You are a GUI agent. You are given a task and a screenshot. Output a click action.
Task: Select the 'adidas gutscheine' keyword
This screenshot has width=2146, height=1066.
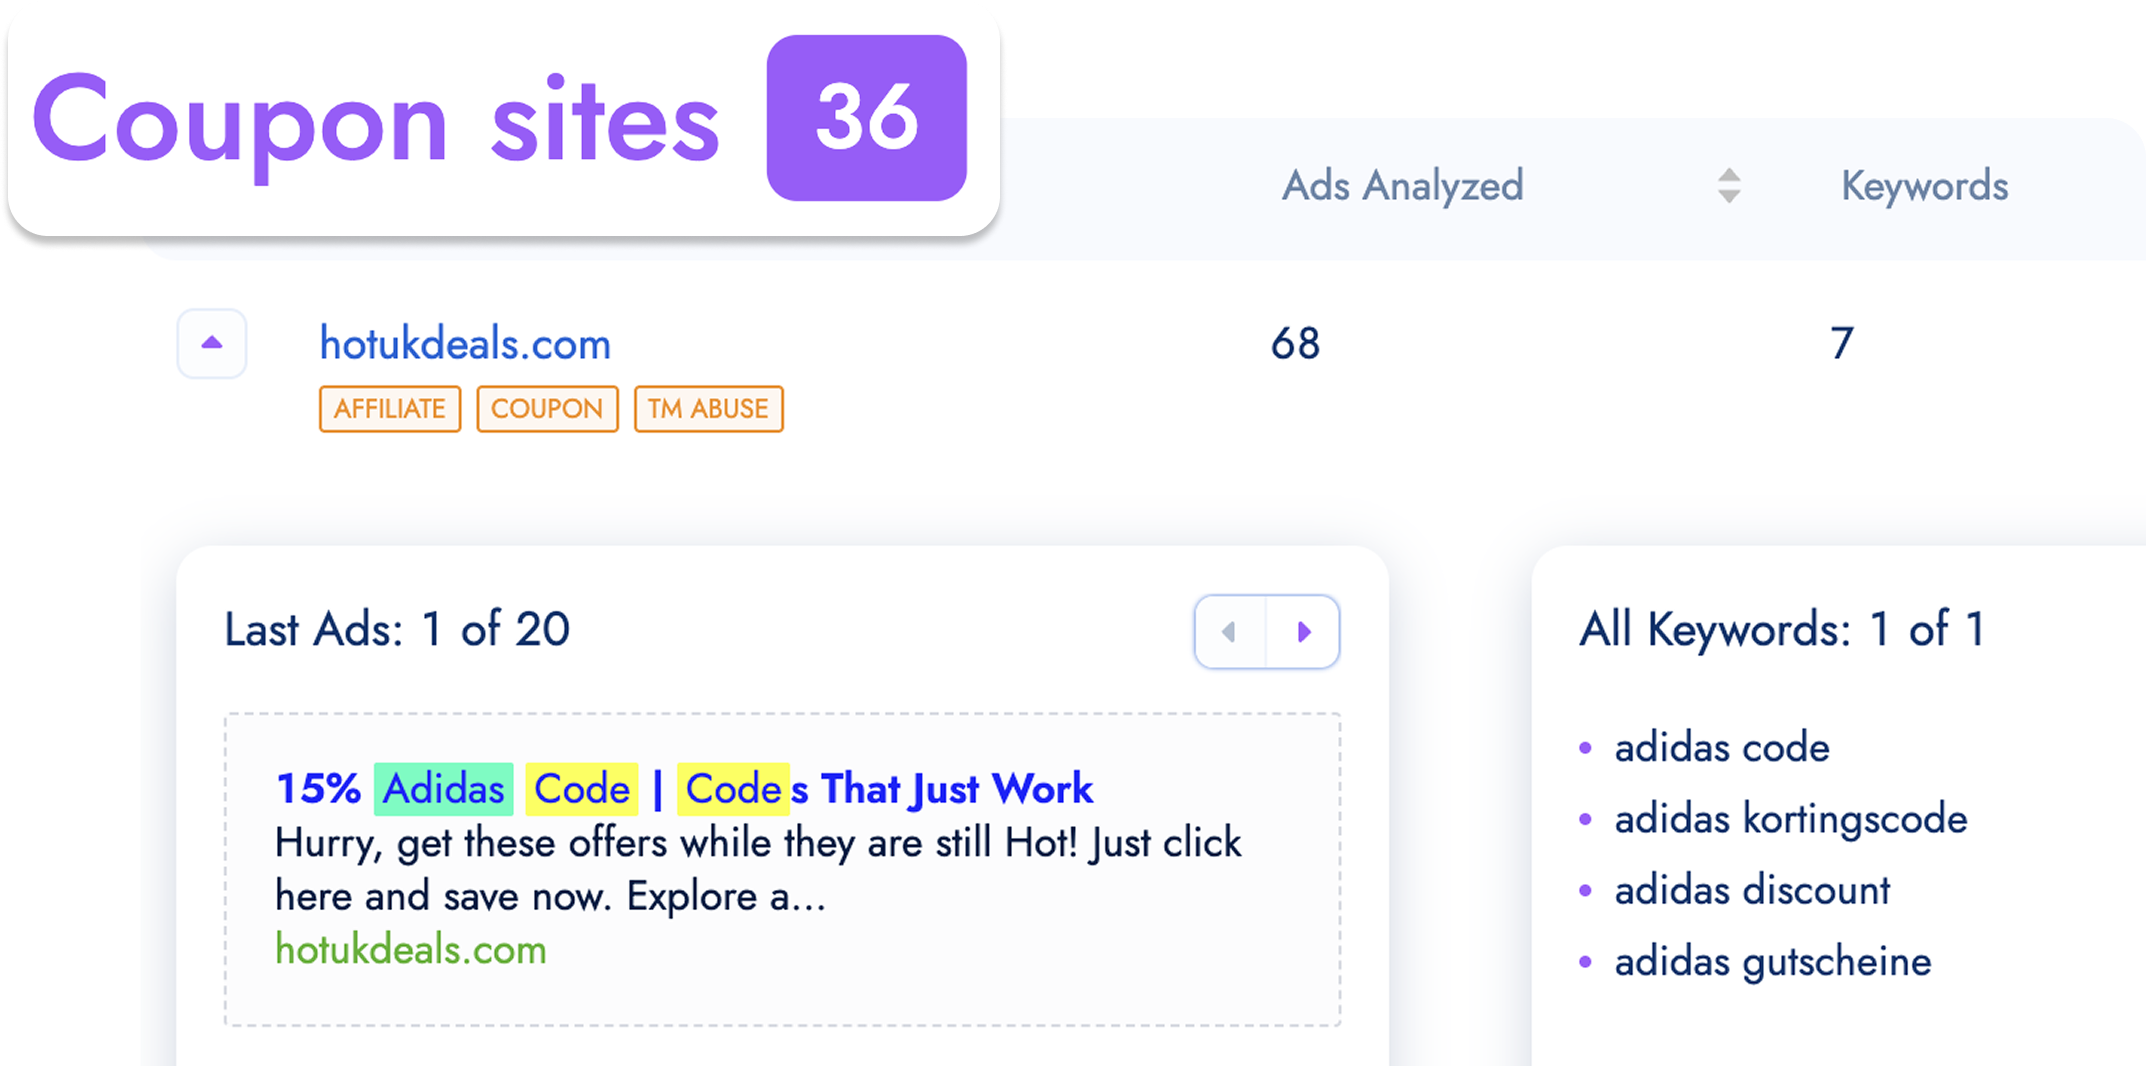point(1772,962)
